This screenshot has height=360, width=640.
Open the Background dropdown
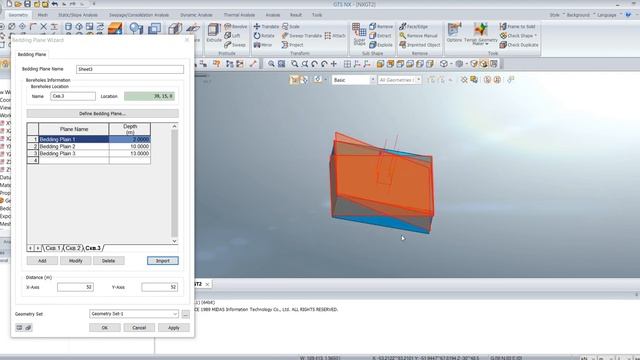pos(580,15)
